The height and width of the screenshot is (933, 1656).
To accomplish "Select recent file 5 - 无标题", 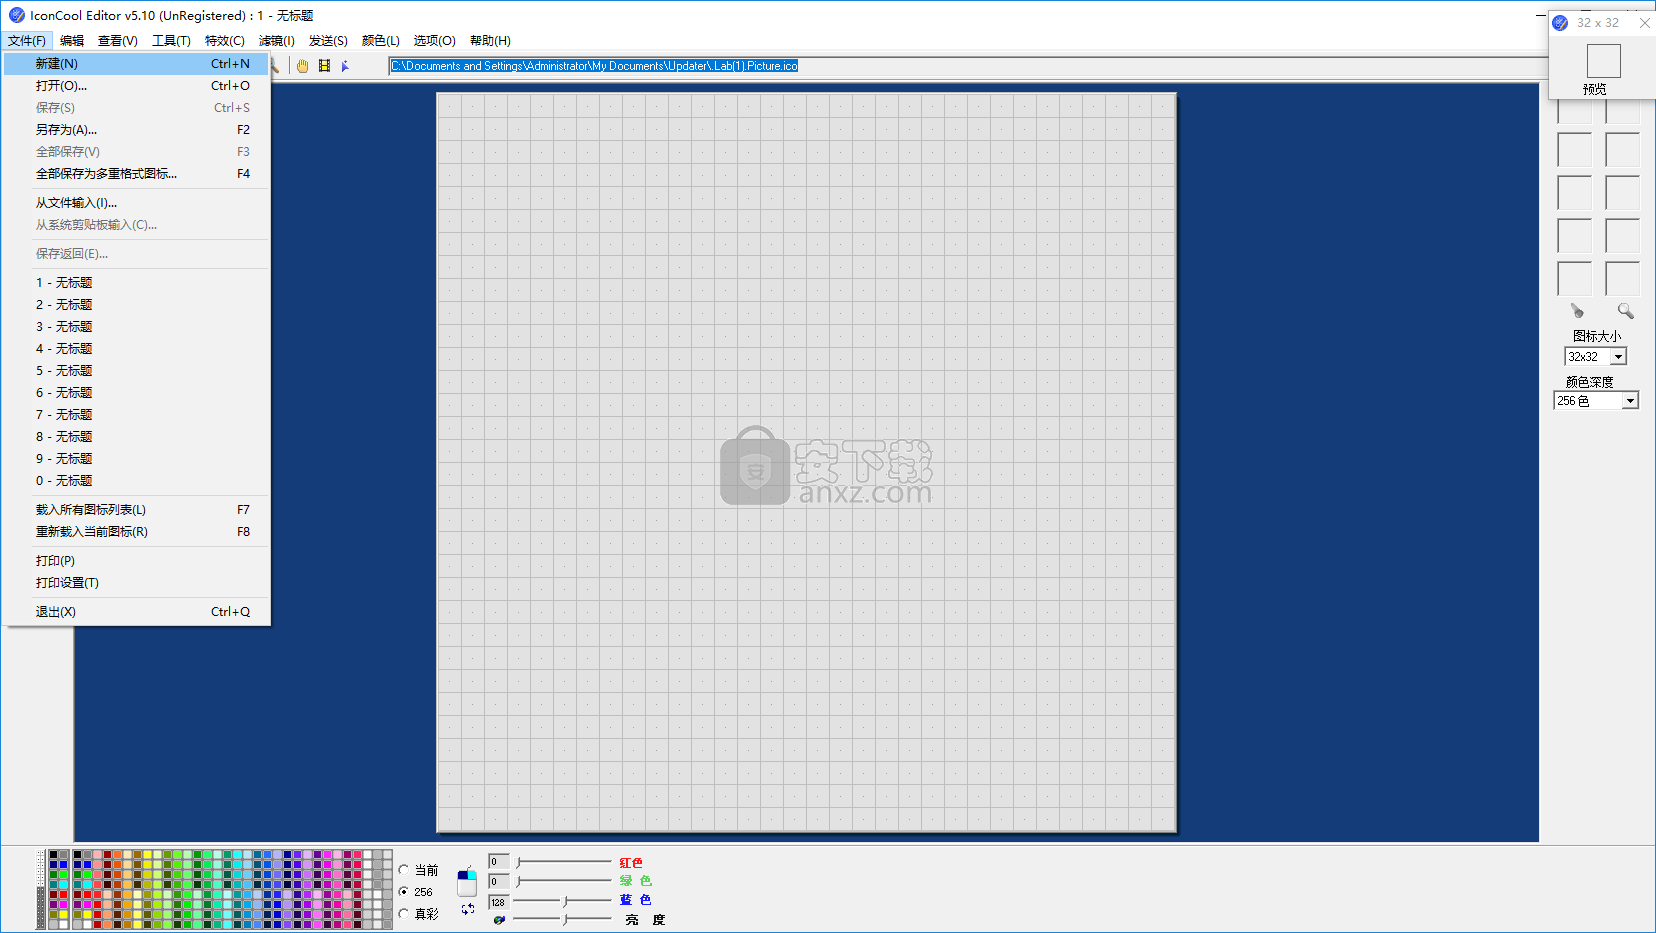I will [137, 371].
